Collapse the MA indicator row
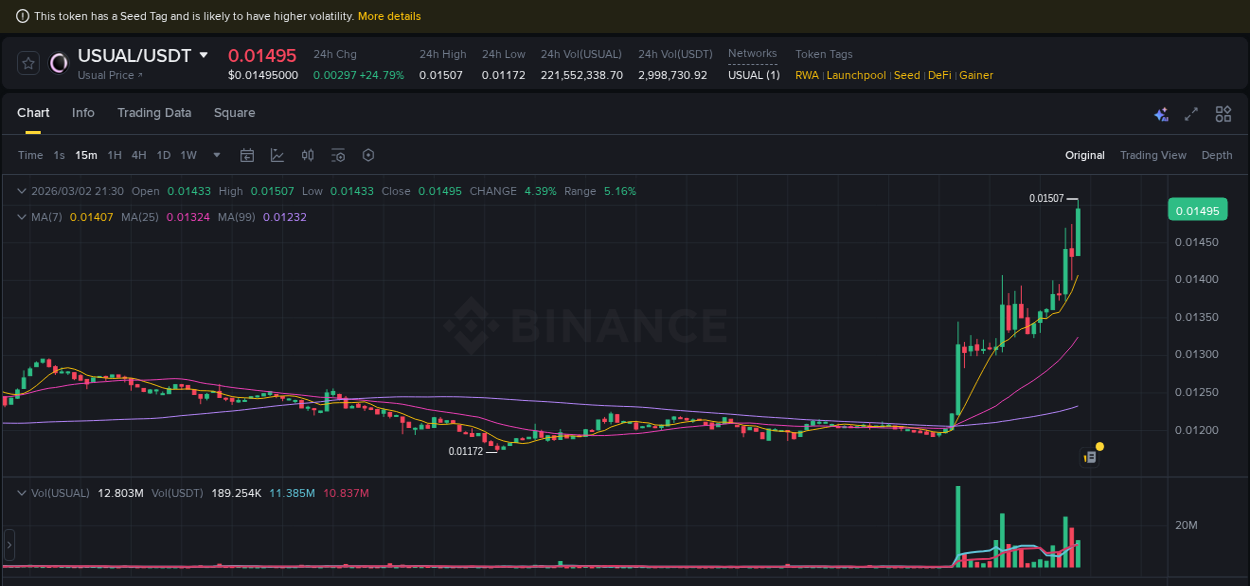The image size is (1250, 586). coord(21,216)
